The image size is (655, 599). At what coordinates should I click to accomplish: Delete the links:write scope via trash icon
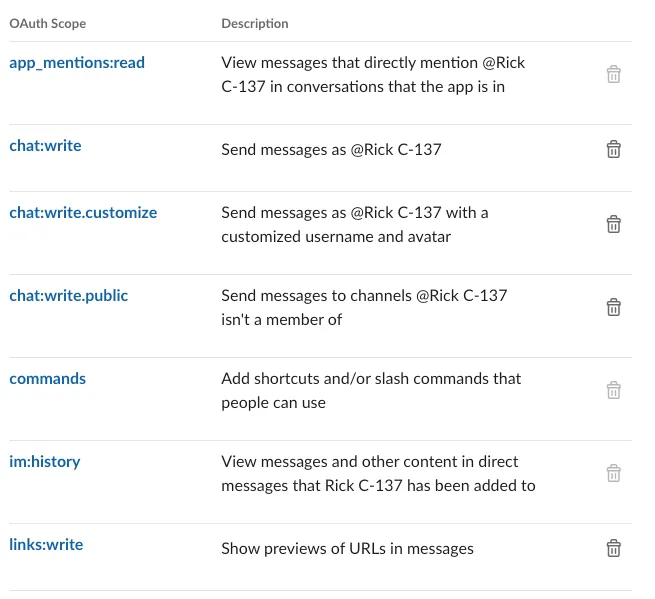614,548
